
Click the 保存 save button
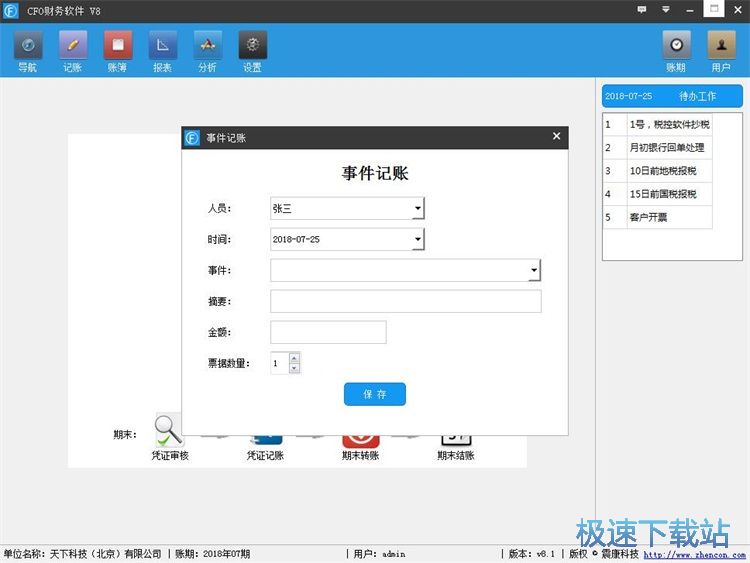(375, 394)
